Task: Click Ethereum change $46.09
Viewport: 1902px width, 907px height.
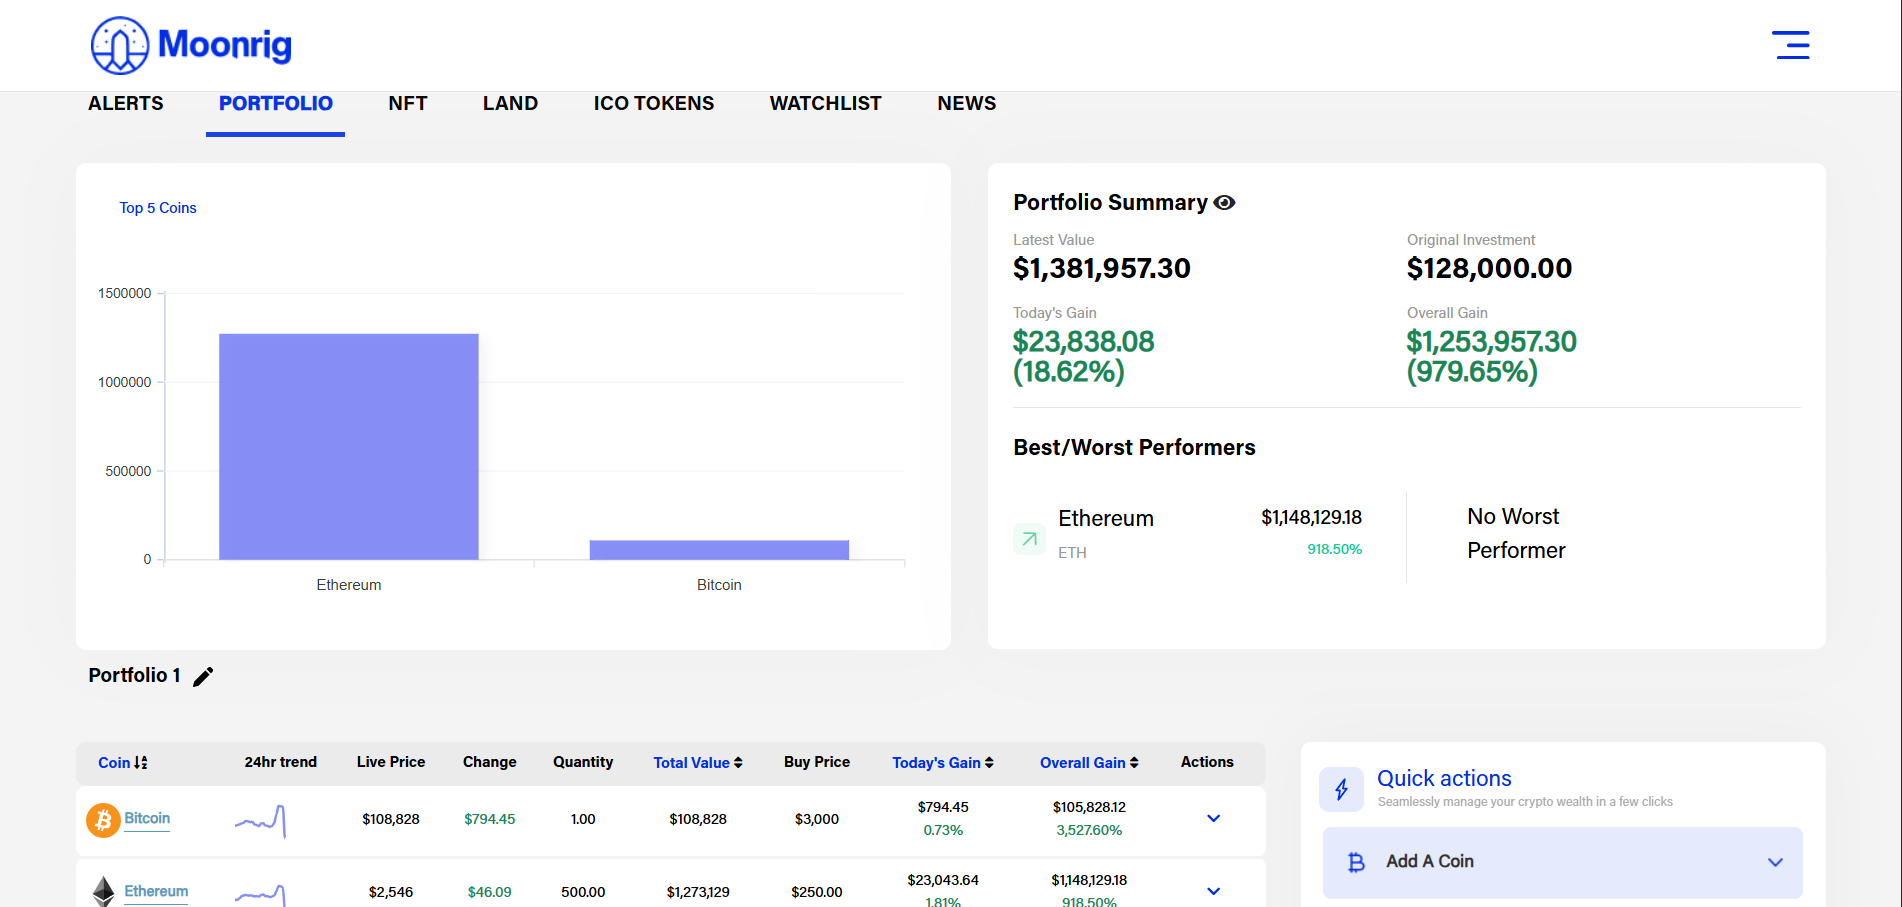Action: pos(490,892)
